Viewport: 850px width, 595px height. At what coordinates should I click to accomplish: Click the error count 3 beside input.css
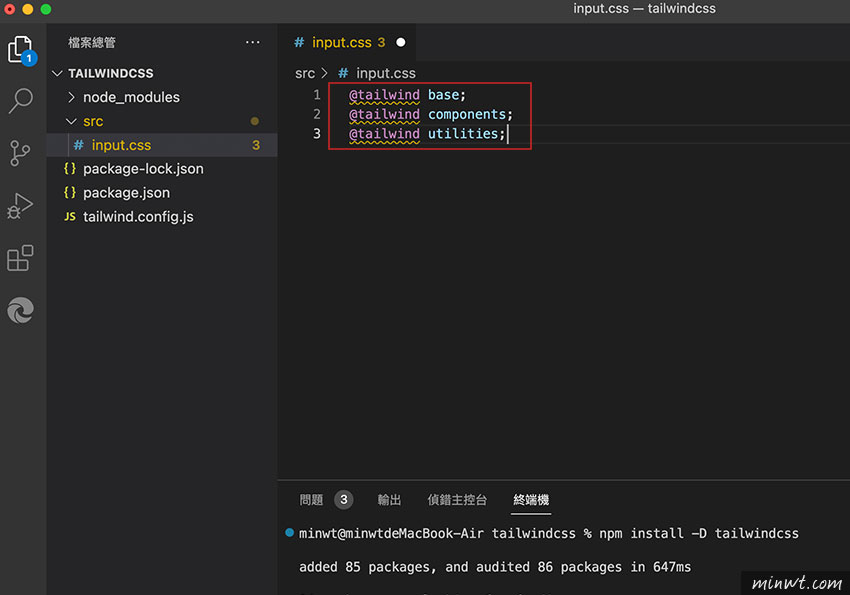[x=256, y=145]
